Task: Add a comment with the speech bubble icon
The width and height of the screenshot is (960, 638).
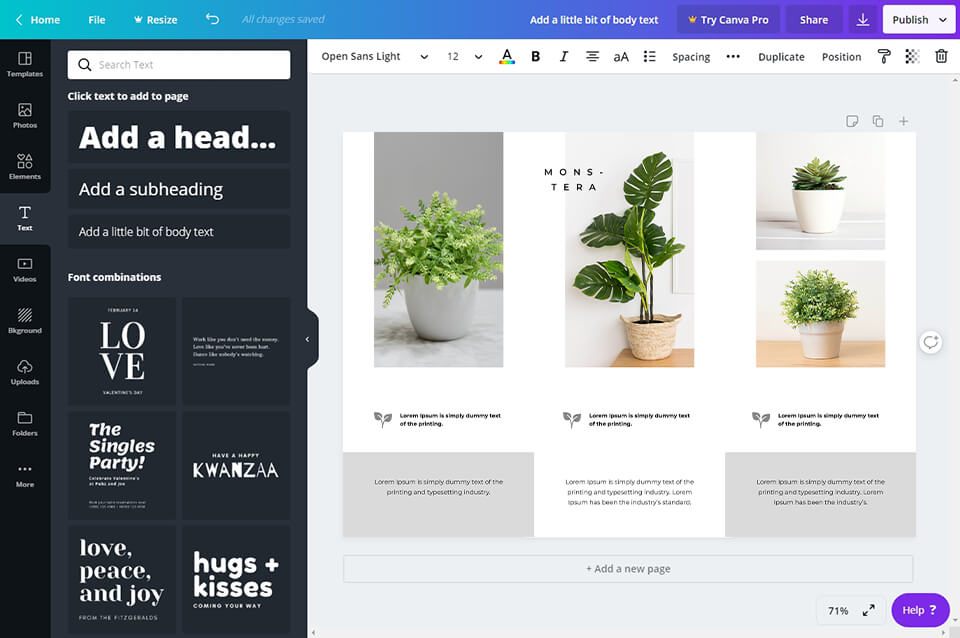Action: pos(852,120)
